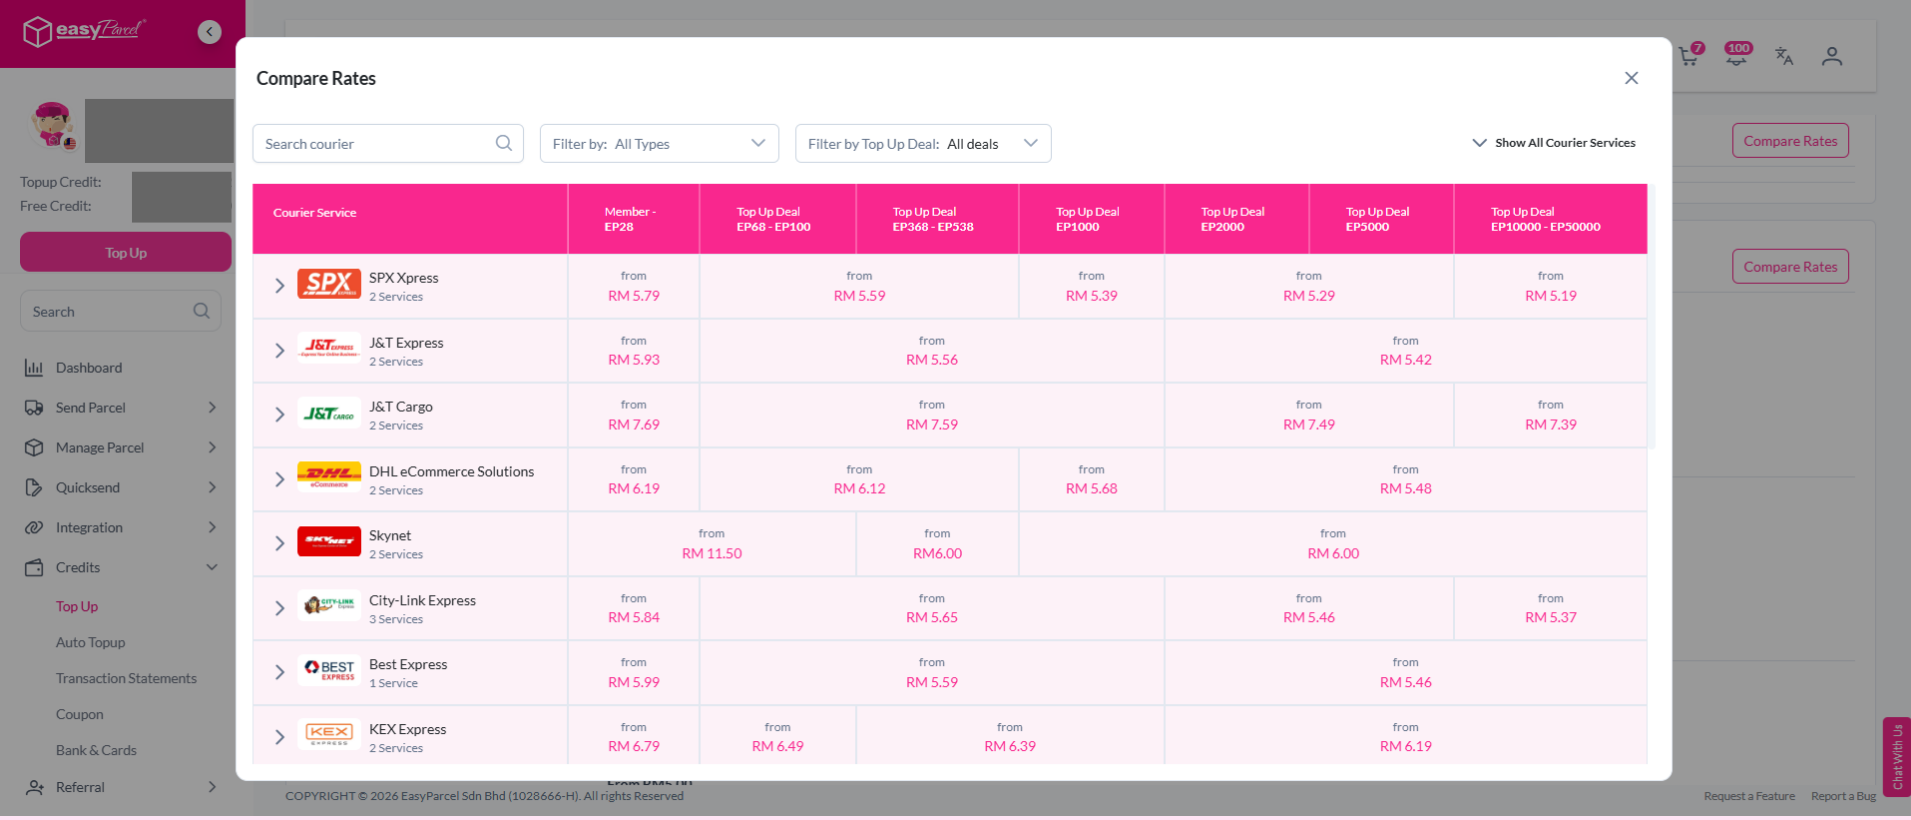Click the dialog's vertical scrollbar
Viewport: 1911px width, 820px height.
click(x=1652, y=316)
